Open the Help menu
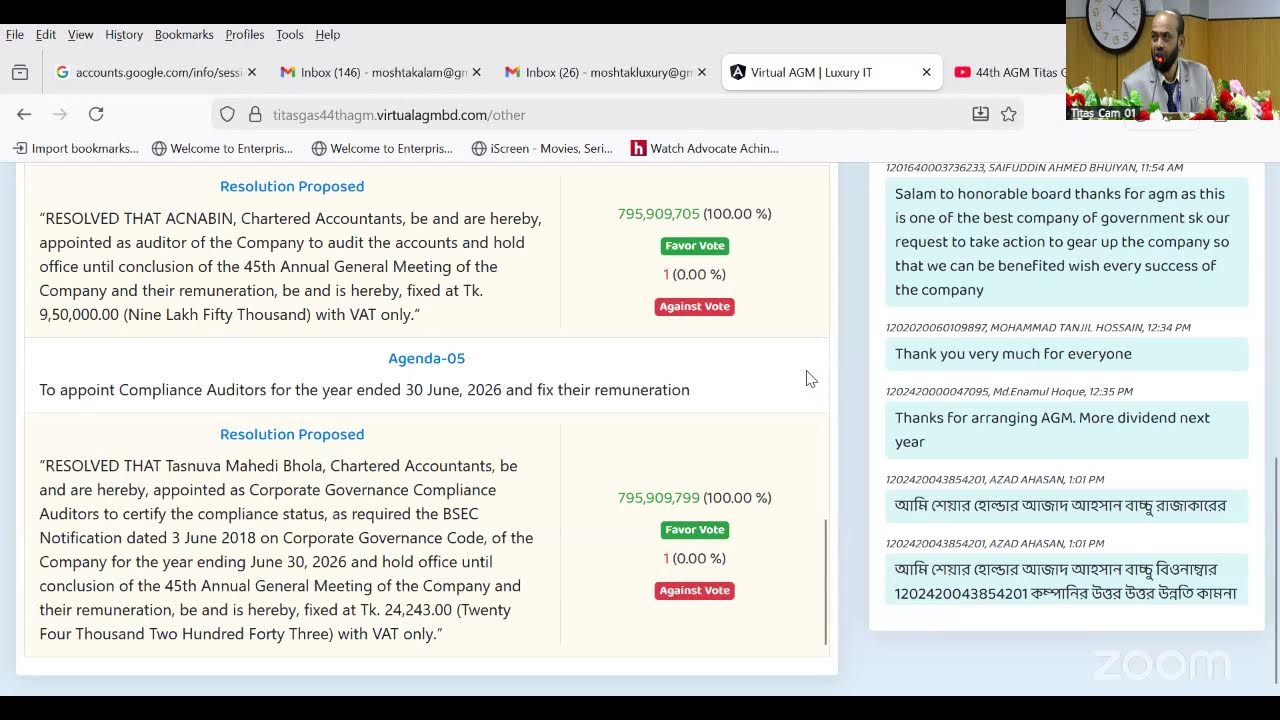The width and height of the screenshot is (1280, 720). click(x=328, y=34)
